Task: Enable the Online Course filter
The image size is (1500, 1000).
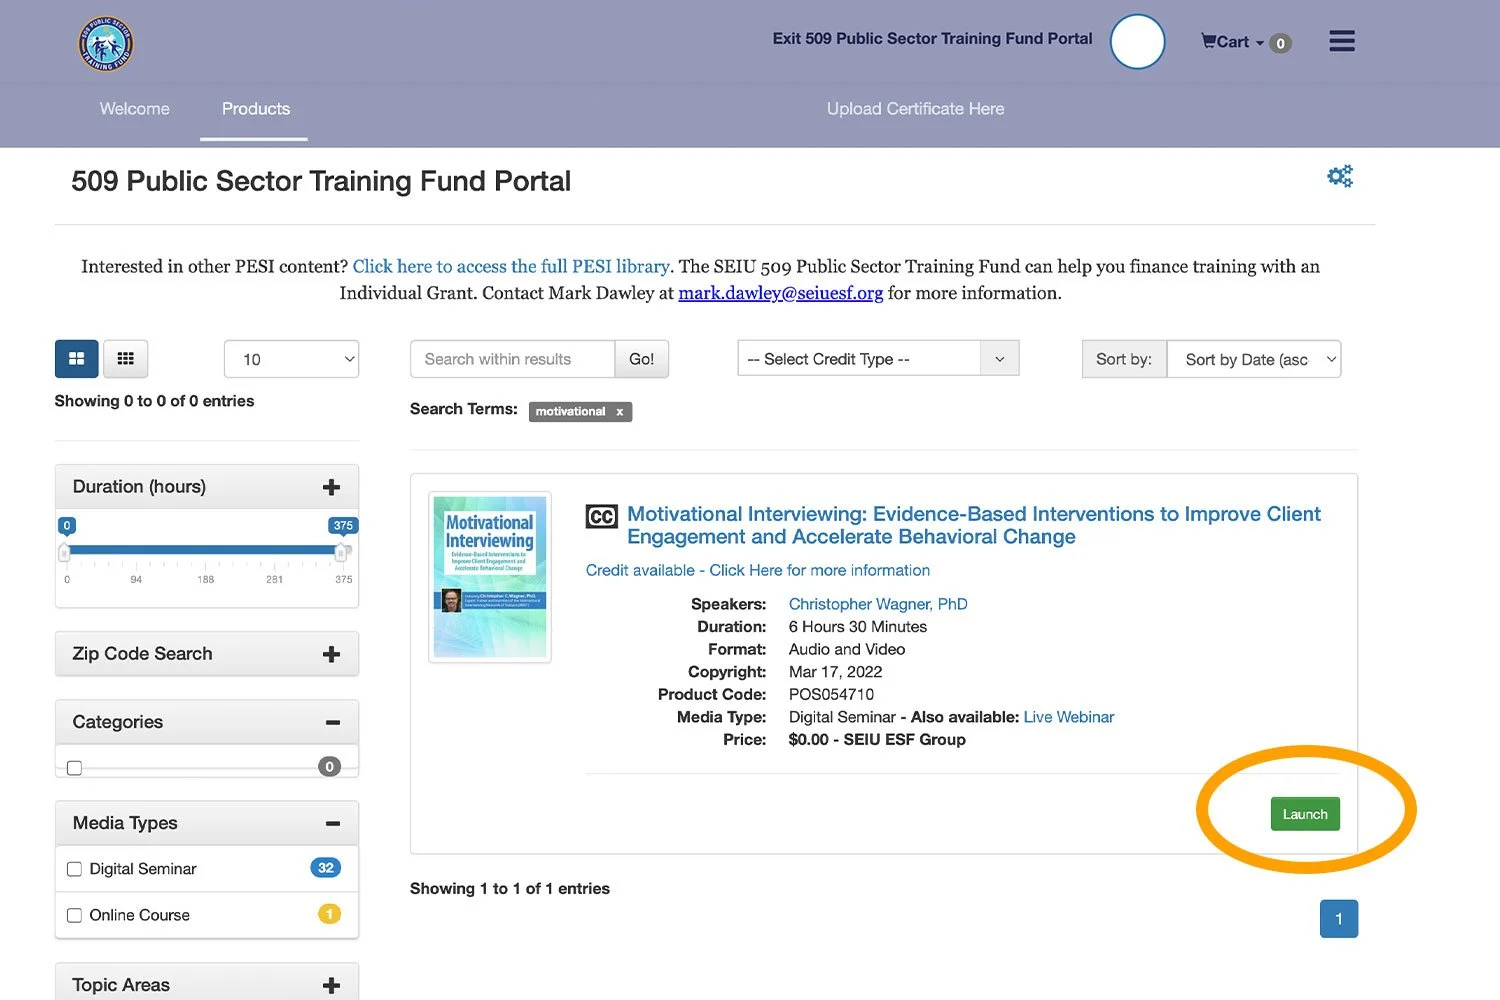Action: (74, 914)
